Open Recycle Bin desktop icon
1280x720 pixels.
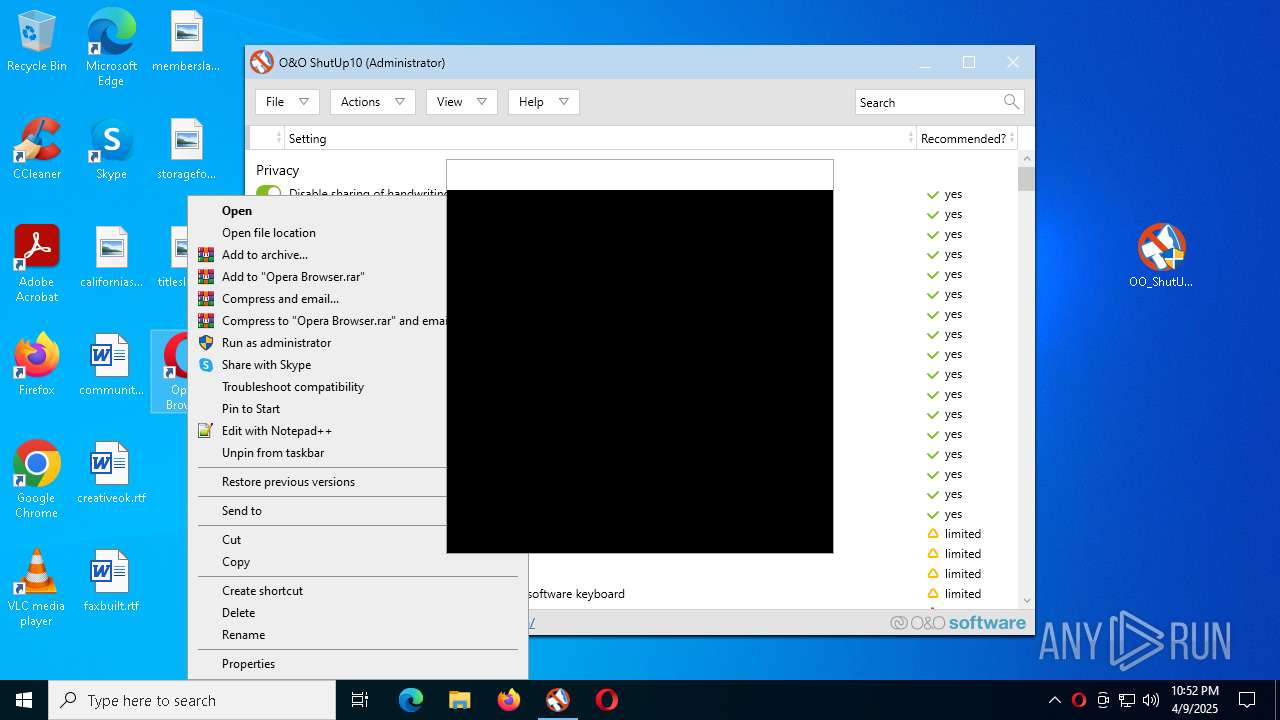(x=37, y=43)
